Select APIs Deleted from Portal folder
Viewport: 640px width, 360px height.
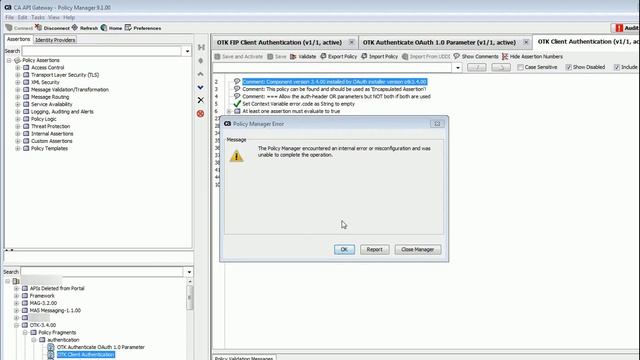[57, 288]
